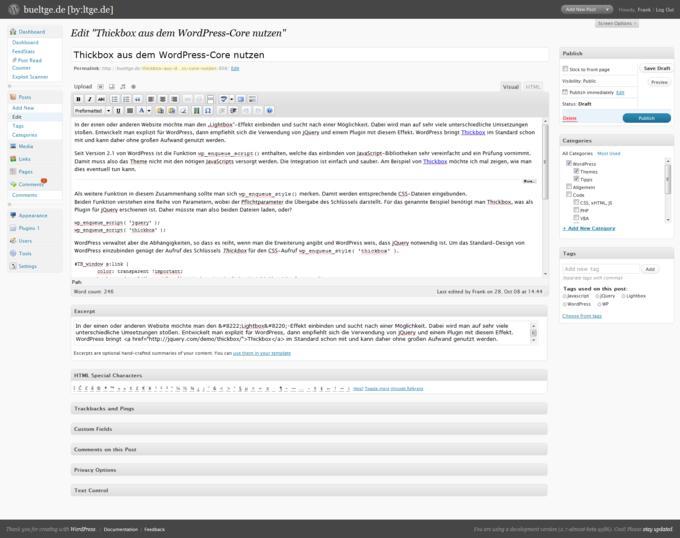The width and height of the screenshot is (680, 538).
Task: Toggle the spellchecker icon
Action: [x=223, y=99]
